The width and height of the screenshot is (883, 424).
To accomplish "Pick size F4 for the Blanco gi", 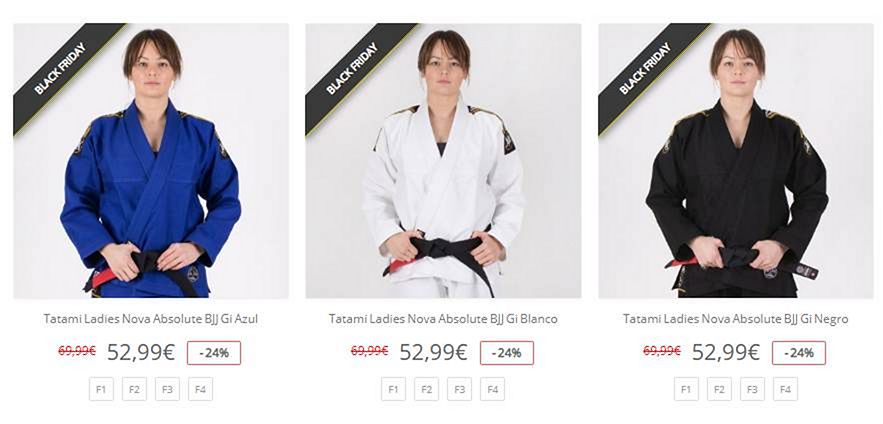I will (493, 389).
